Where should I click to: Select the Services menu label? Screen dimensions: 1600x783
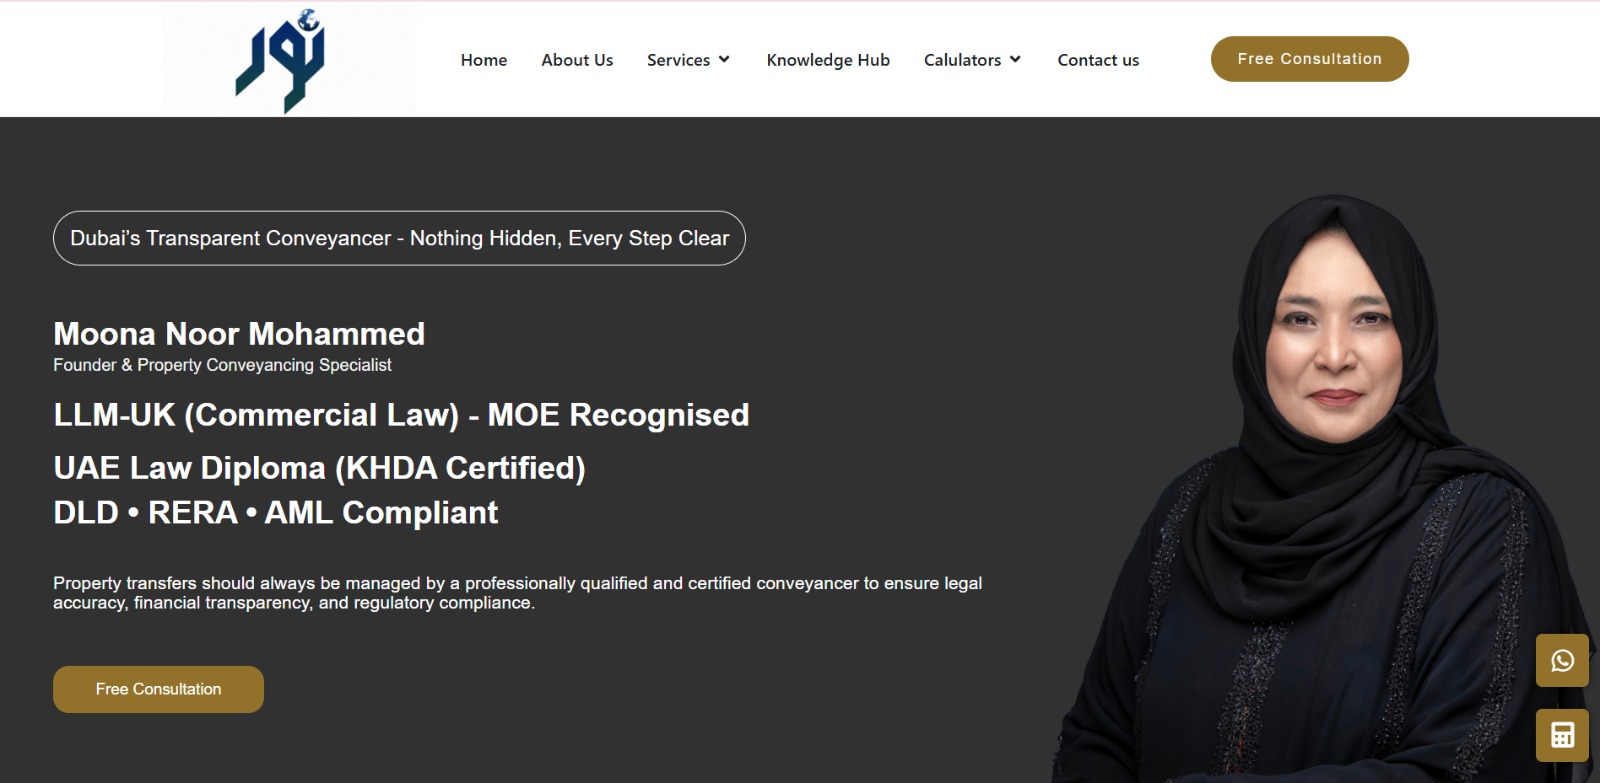(678, 60)
